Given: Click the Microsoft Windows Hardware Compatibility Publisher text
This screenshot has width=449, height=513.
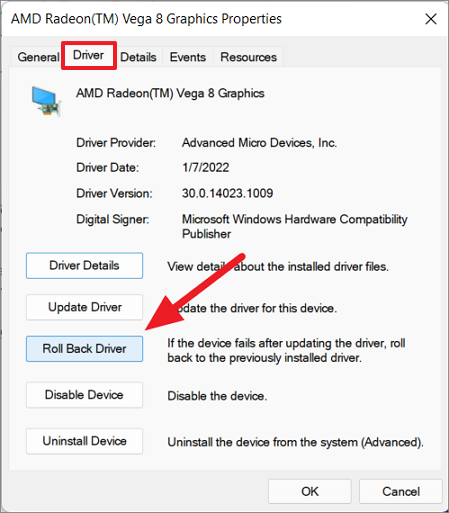Looking at the screenshot, I should pyautogui.click(x=295, y=227).
